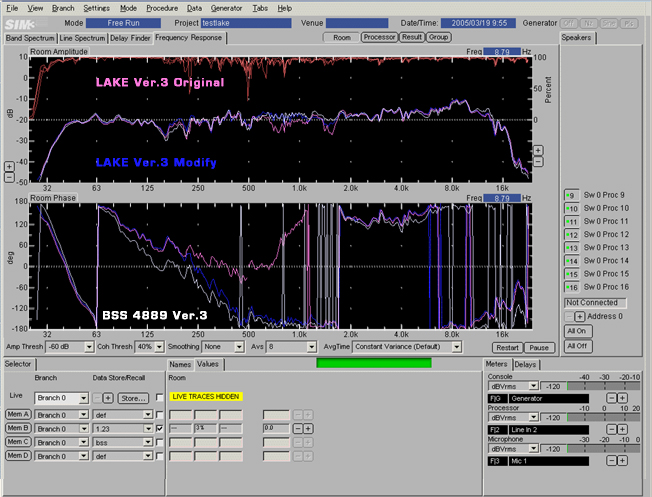Open Avs averages dropdown
The height and width of the screenshot is (497, 652).
click(x=311, y=347)
